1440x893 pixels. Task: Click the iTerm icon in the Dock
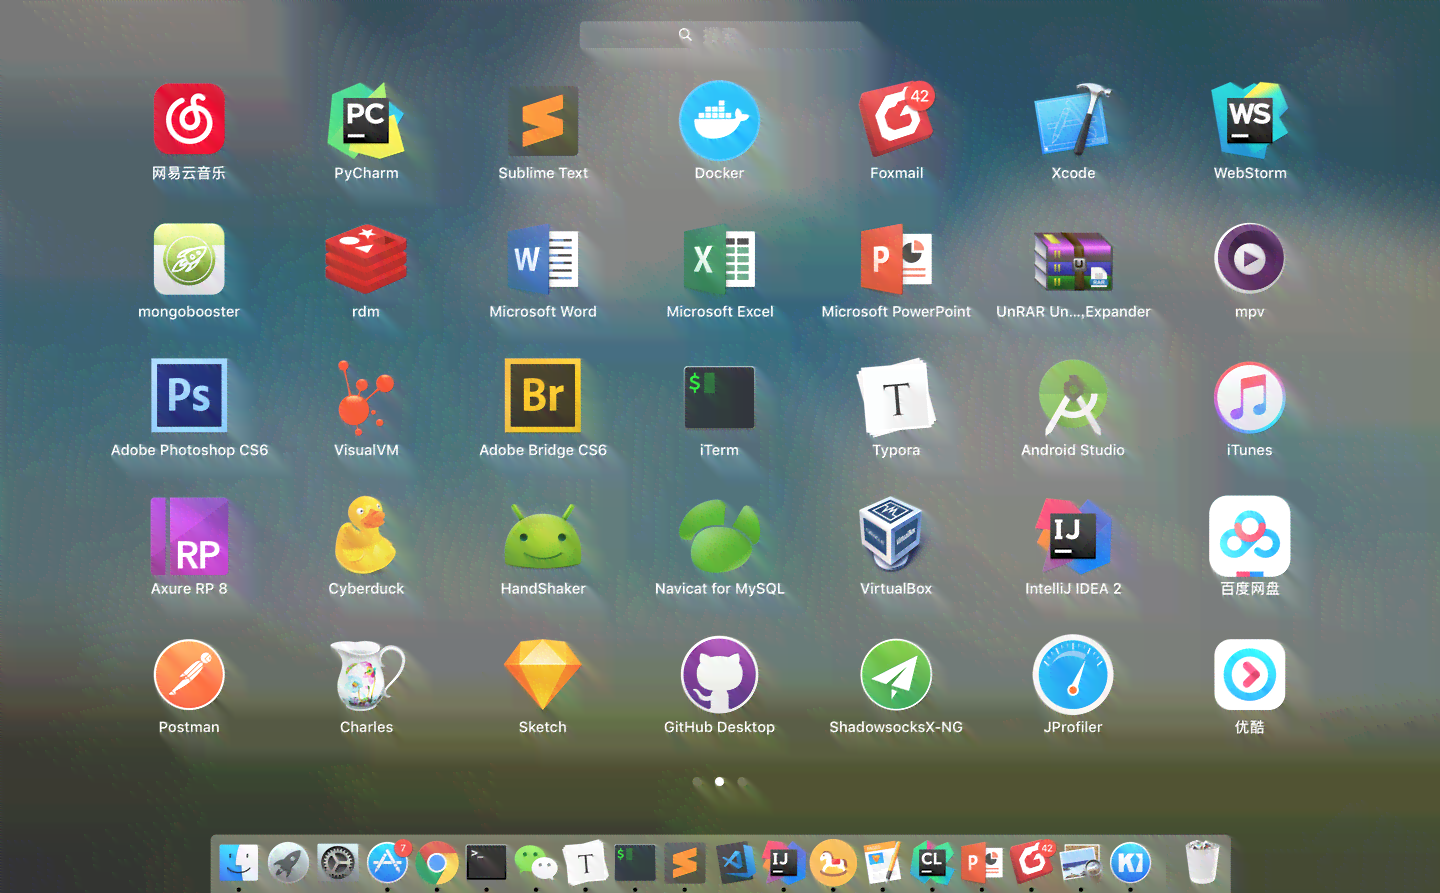coord(635,863)
